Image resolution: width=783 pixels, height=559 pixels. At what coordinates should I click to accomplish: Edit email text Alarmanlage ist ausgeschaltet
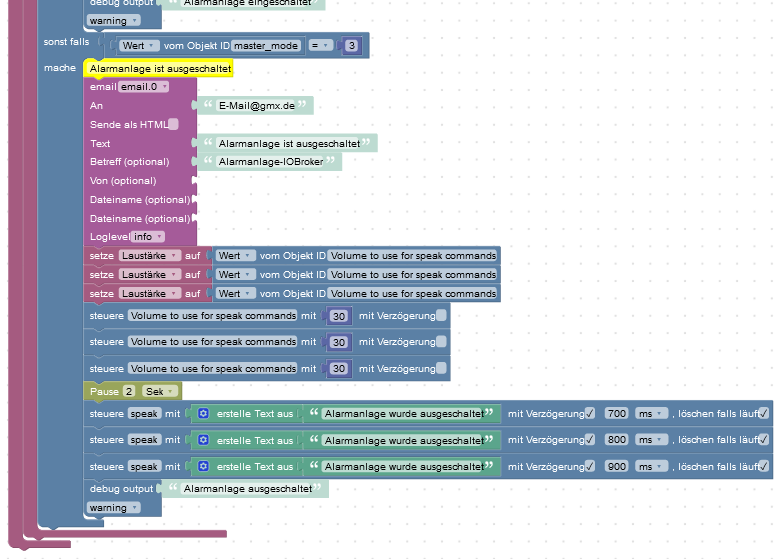(x=289, y=144)
